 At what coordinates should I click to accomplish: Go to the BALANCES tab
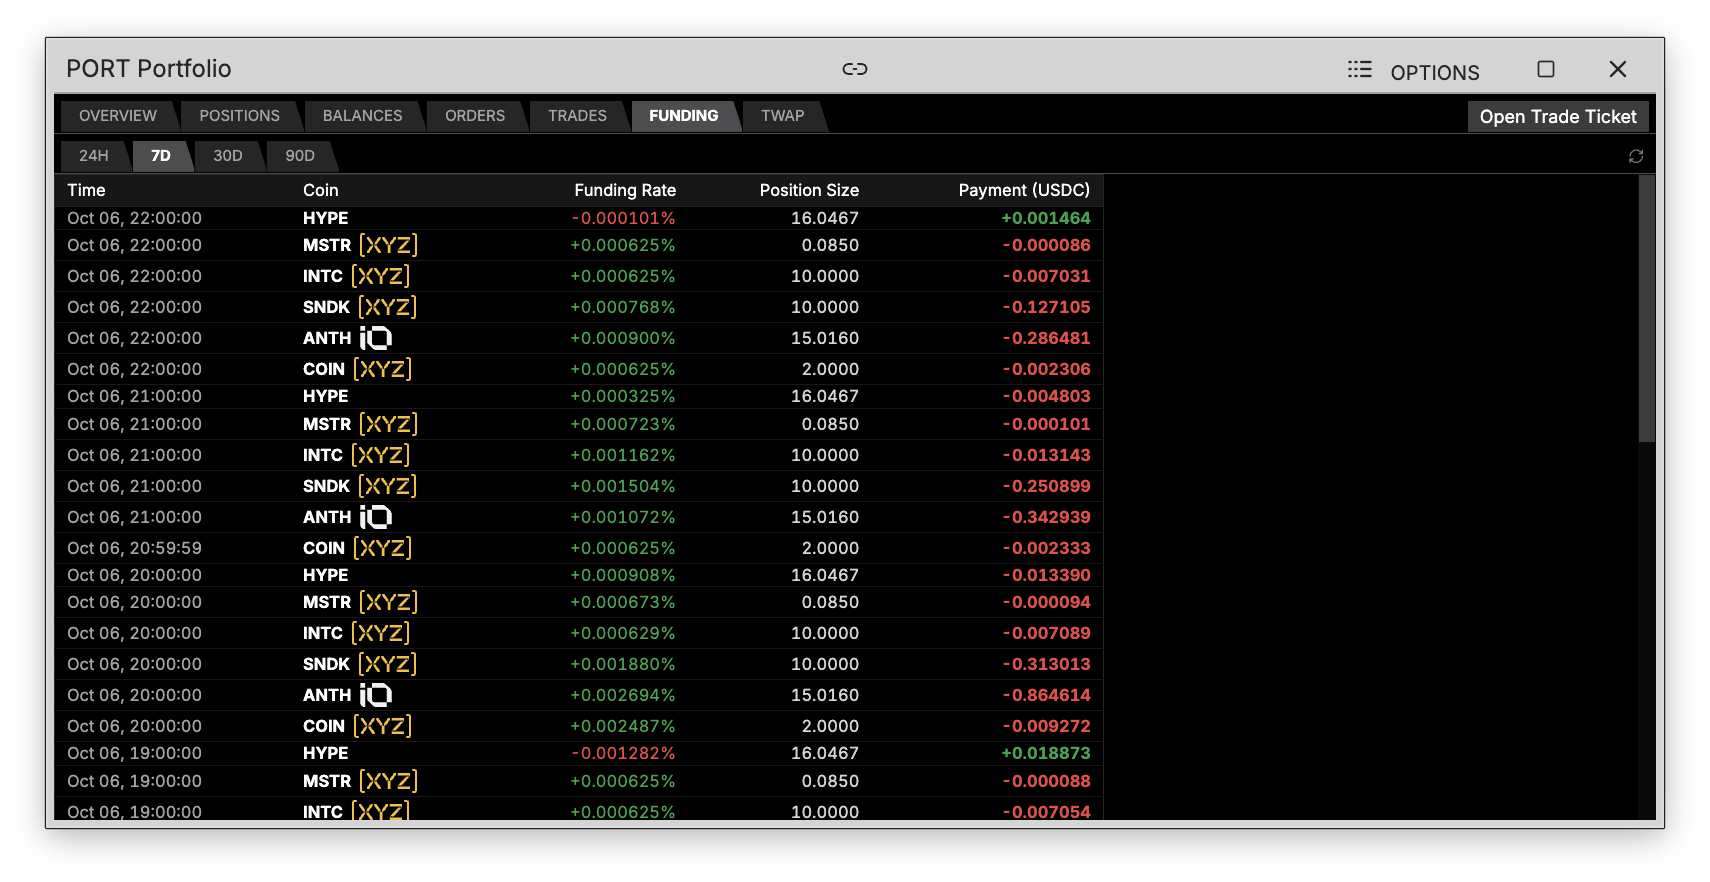pyautogui.click(x=362, y=116)
